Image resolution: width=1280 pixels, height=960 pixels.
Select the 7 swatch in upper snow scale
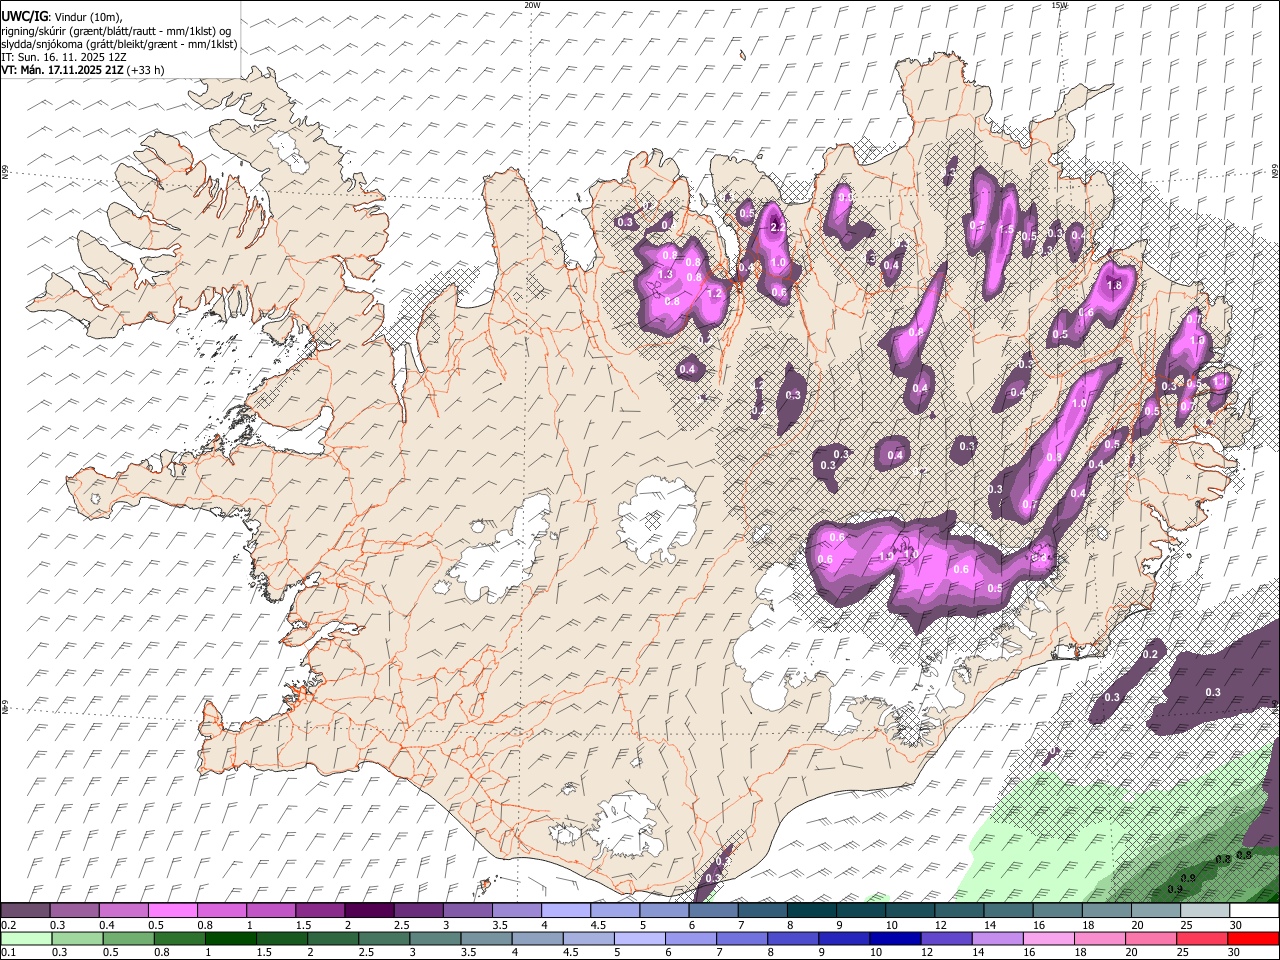coord(763,911)
